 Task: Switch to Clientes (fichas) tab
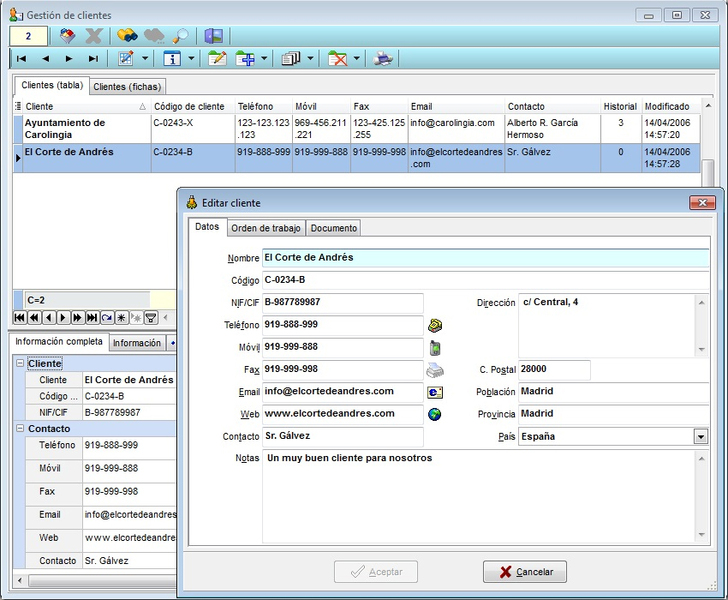tap(127, 87)
